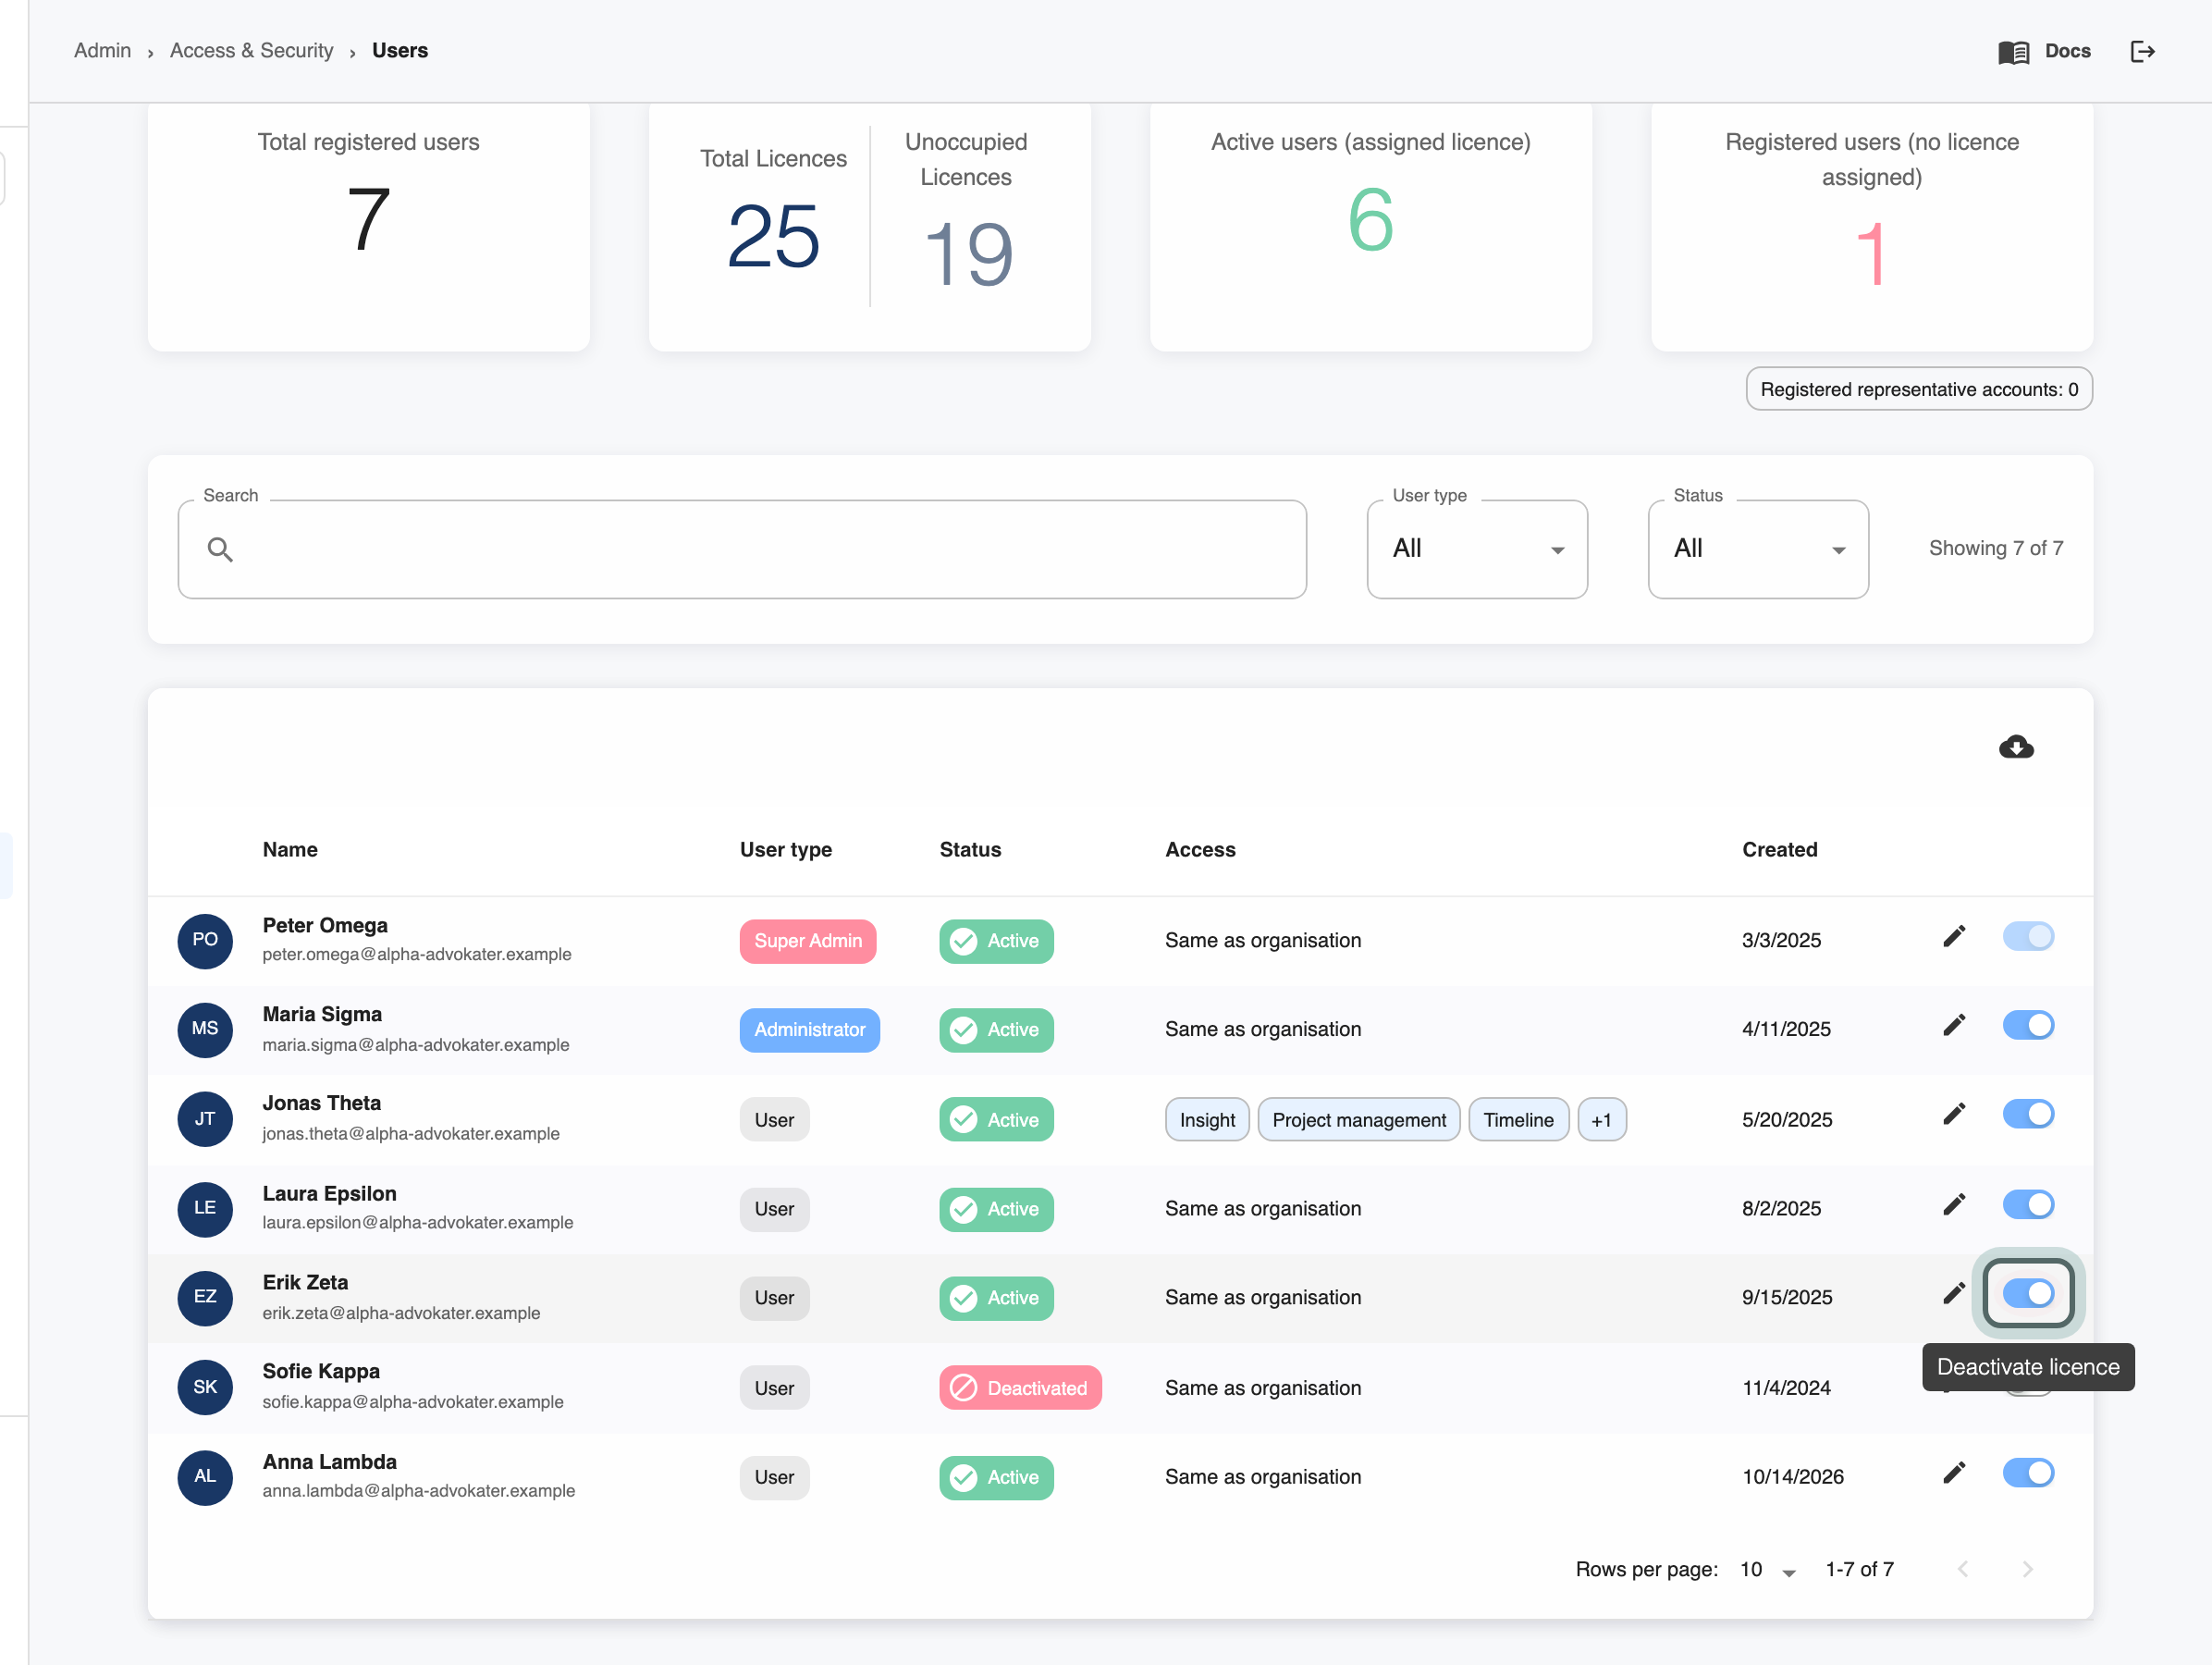
Task: Click Registered representative accounts badge
Action: [x=1918, y=389]
